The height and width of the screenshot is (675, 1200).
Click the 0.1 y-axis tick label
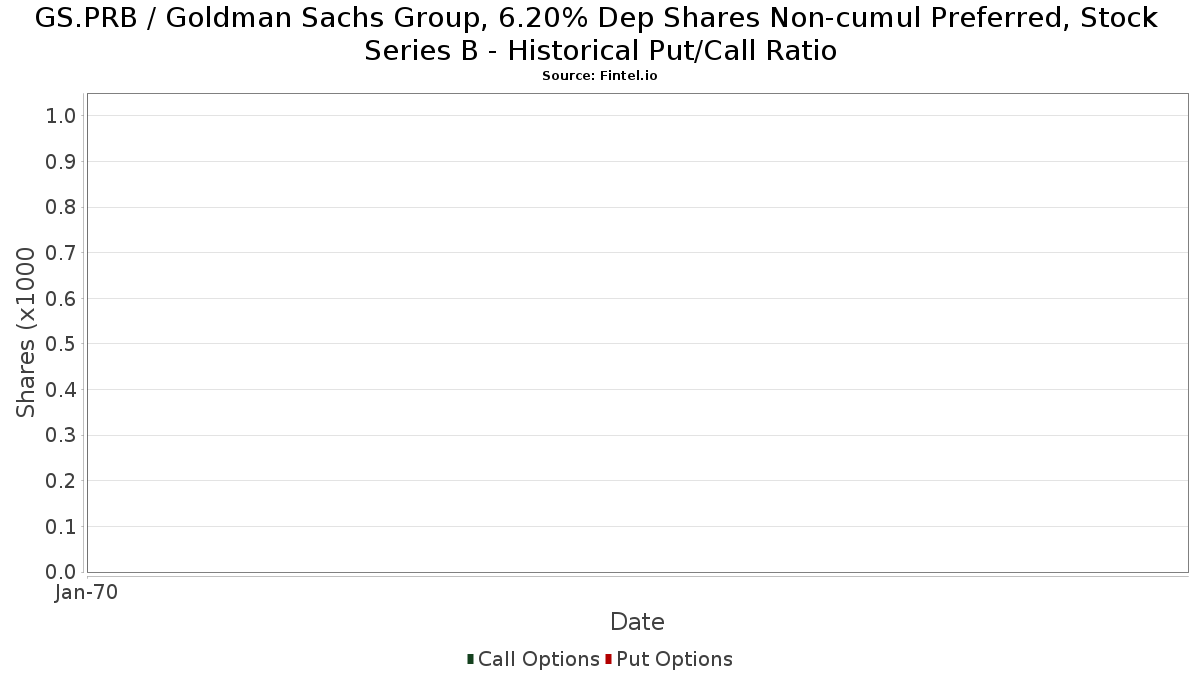point(61,526)
